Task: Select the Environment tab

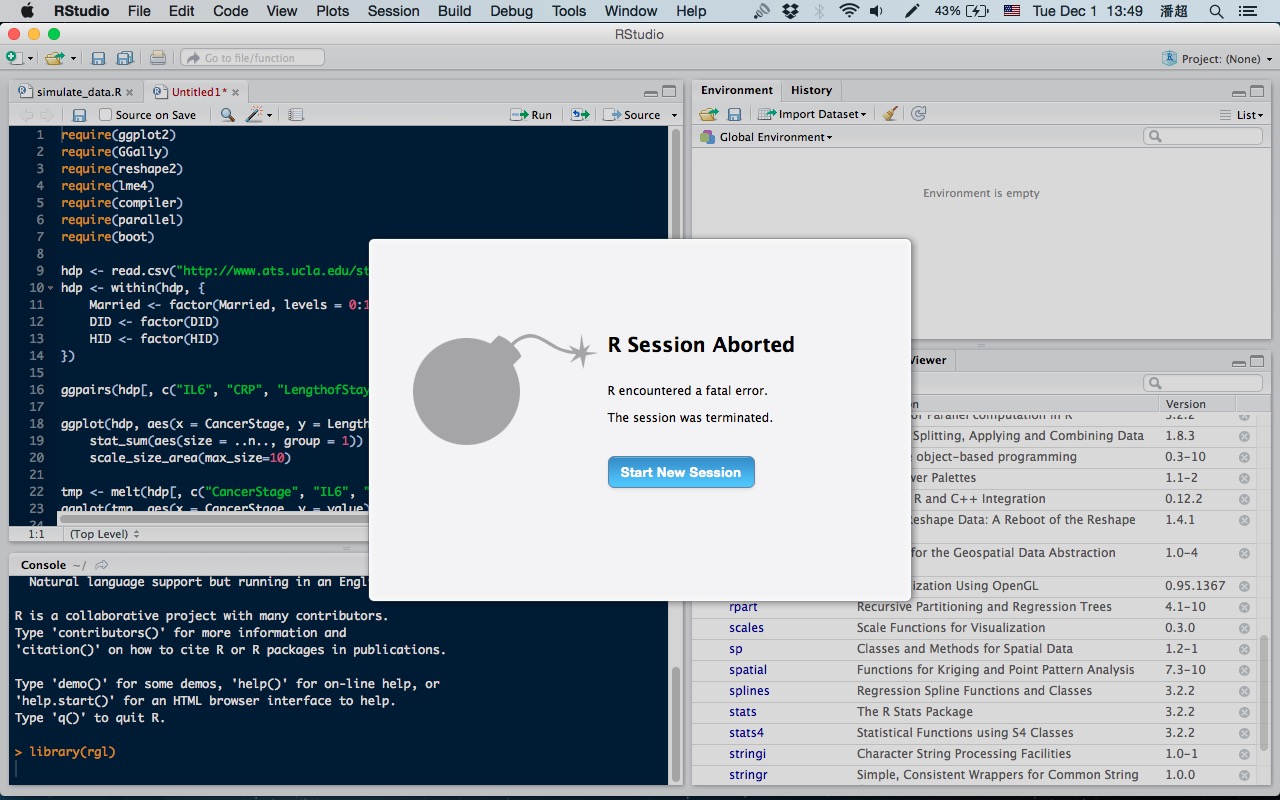Action: pyautogui.click(x=737, y=90)
